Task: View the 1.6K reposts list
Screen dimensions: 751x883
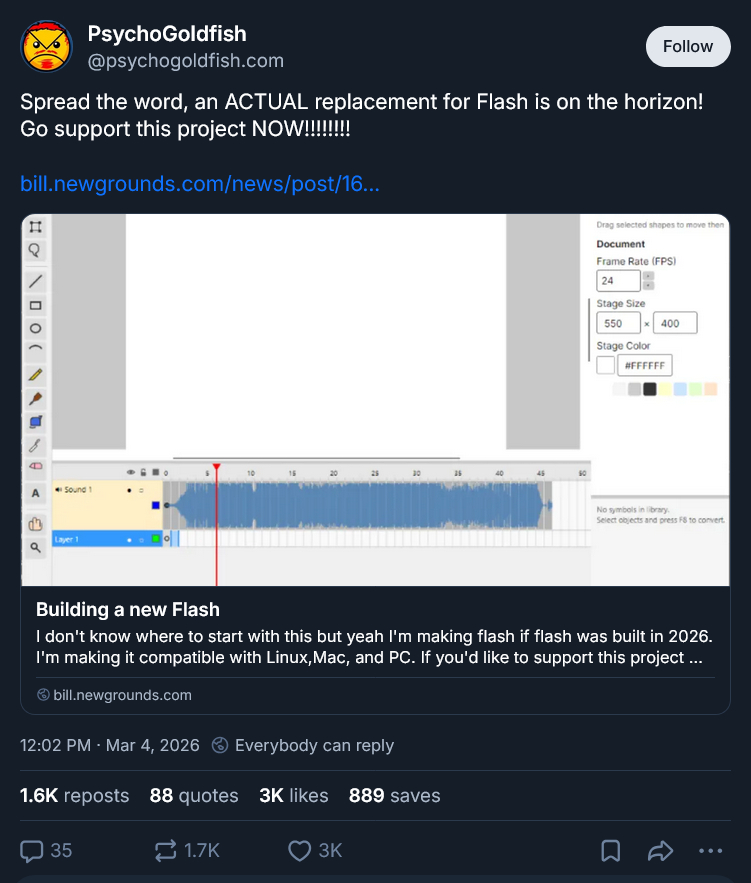Action: [75, 796]
